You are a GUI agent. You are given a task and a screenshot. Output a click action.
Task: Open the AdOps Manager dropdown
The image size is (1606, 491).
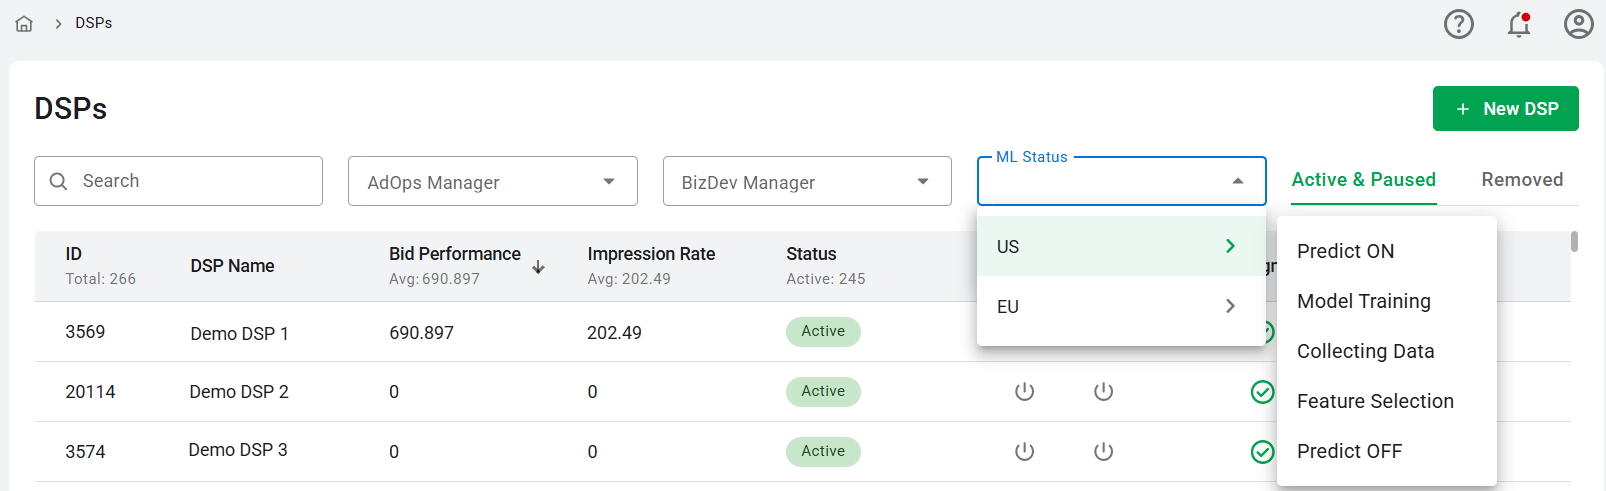pos(492,182)
